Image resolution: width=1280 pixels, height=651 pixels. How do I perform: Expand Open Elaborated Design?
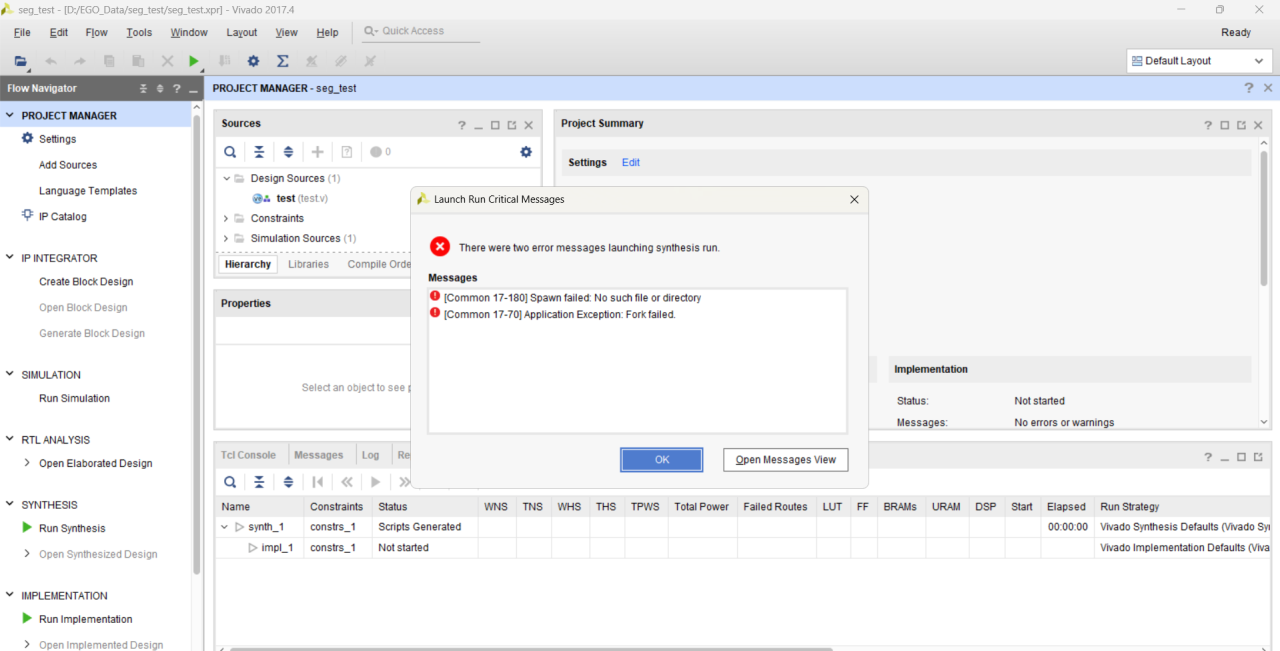(27, 463)
